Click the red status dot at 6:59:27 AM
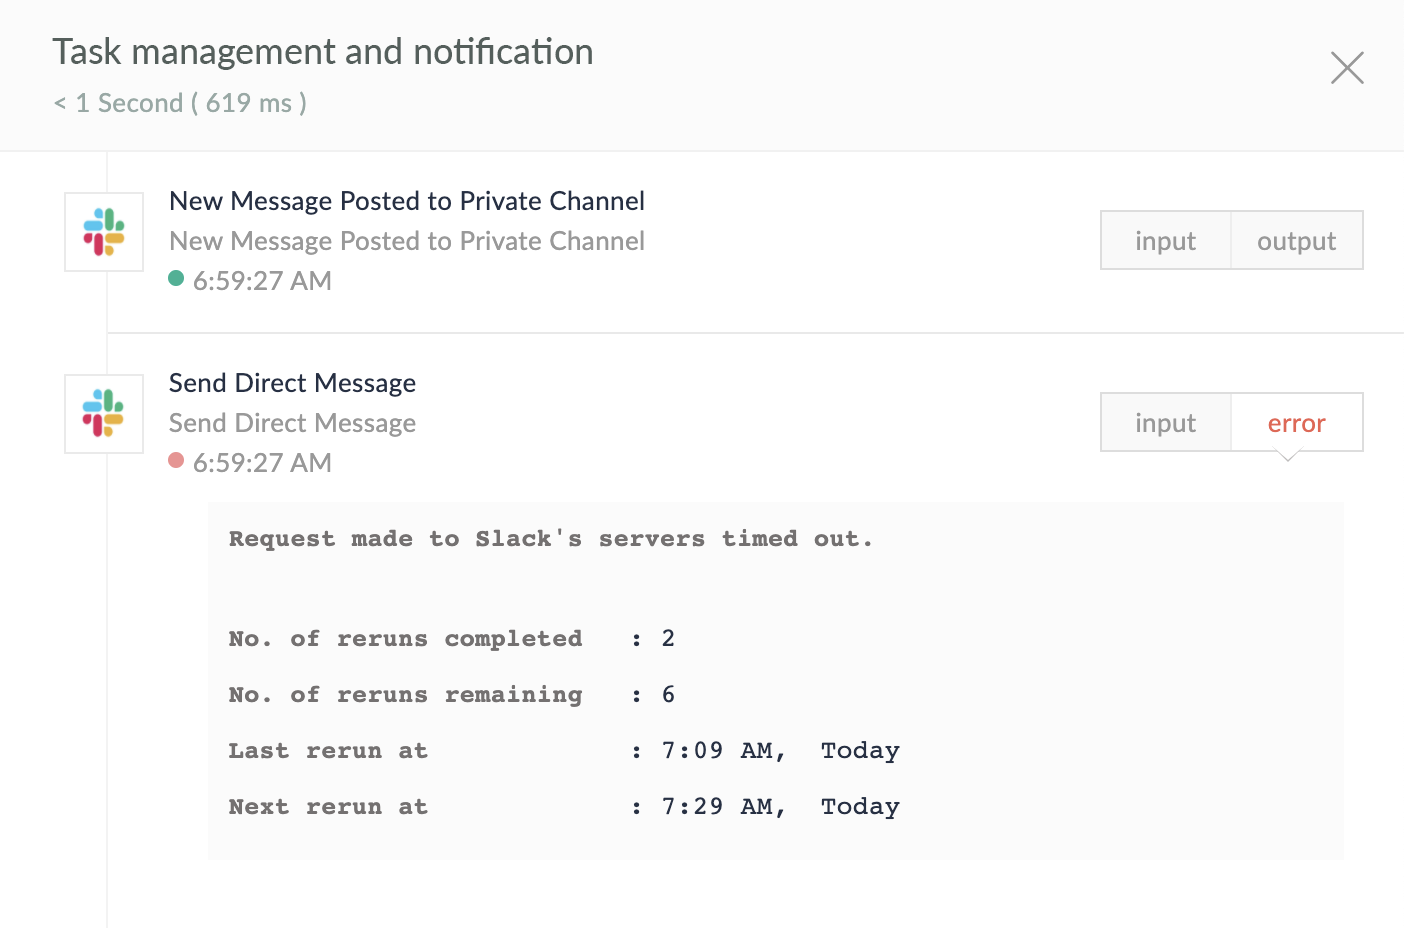 (176, 460)
